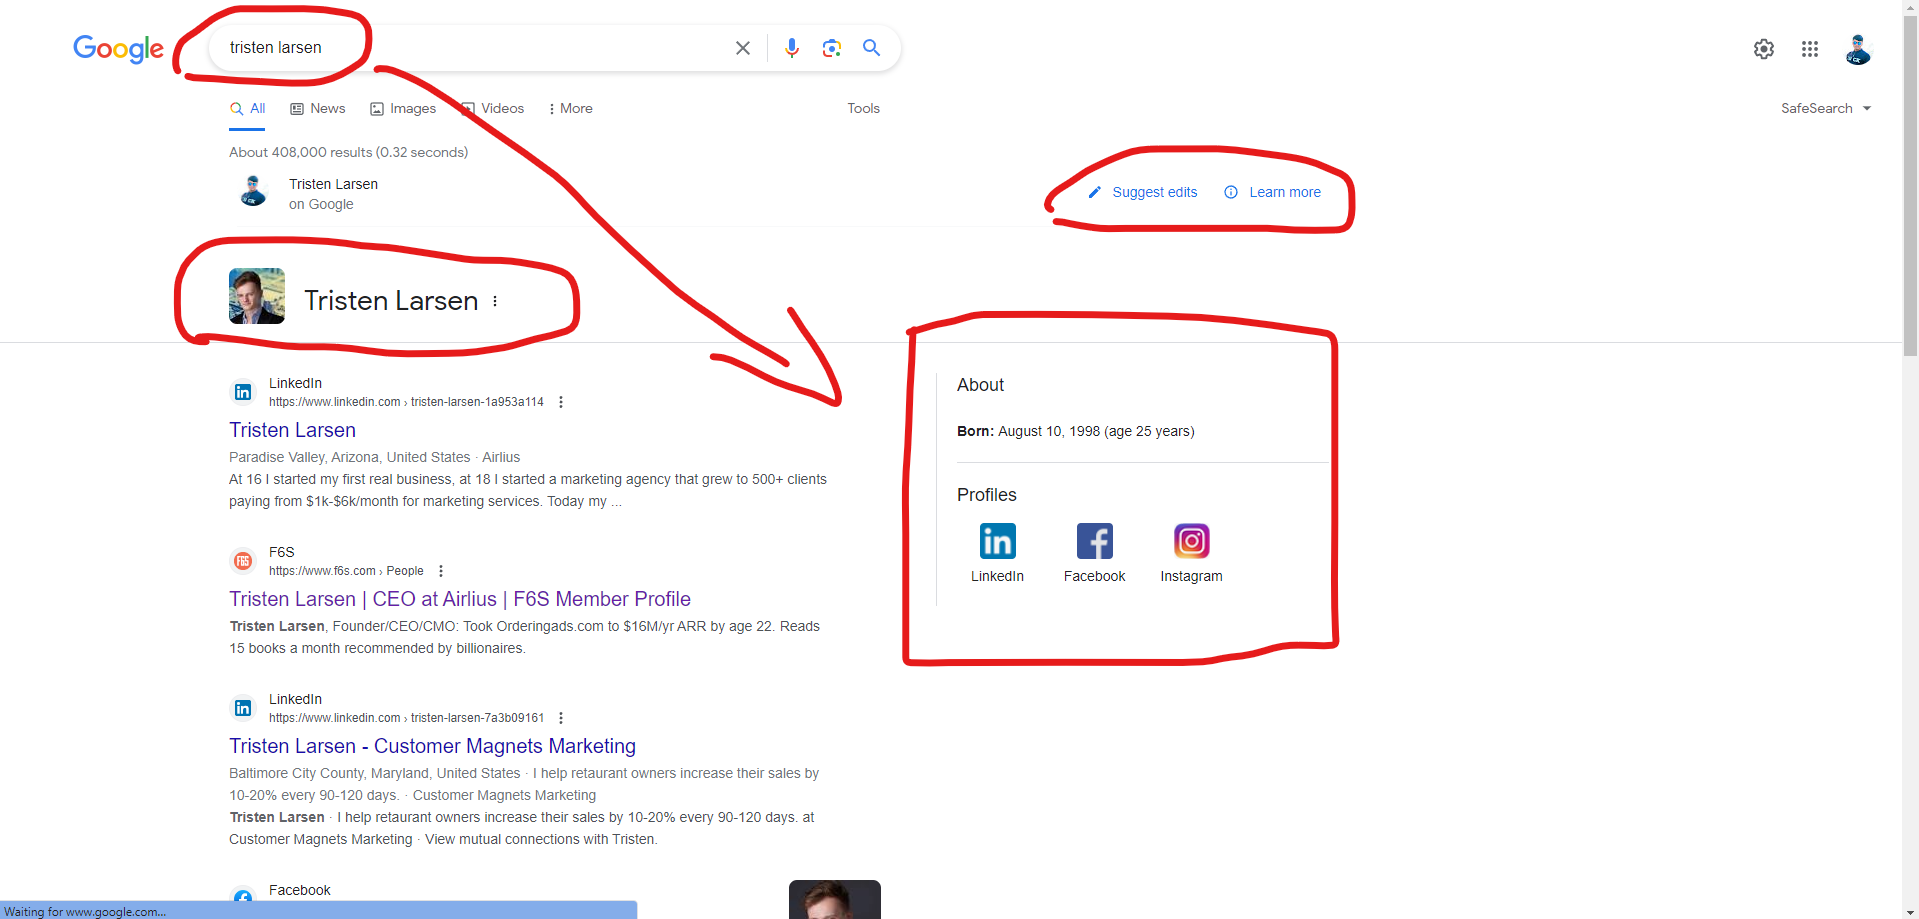Click LinkedIn favicon of Customer Magnets result
The width and height of the screenshot is (1919, 919).
coord(243,708)
